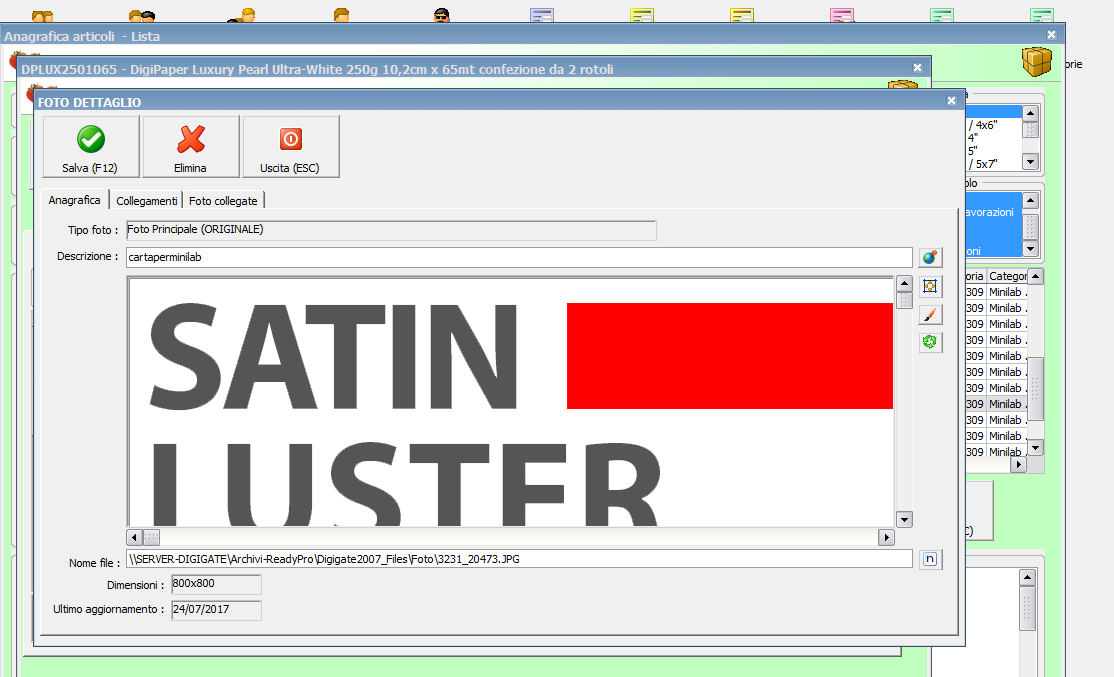Viewport: 1114px width, 677px height.
Task: Click the 'Categor' column header
Action: tap(1007, 276)
